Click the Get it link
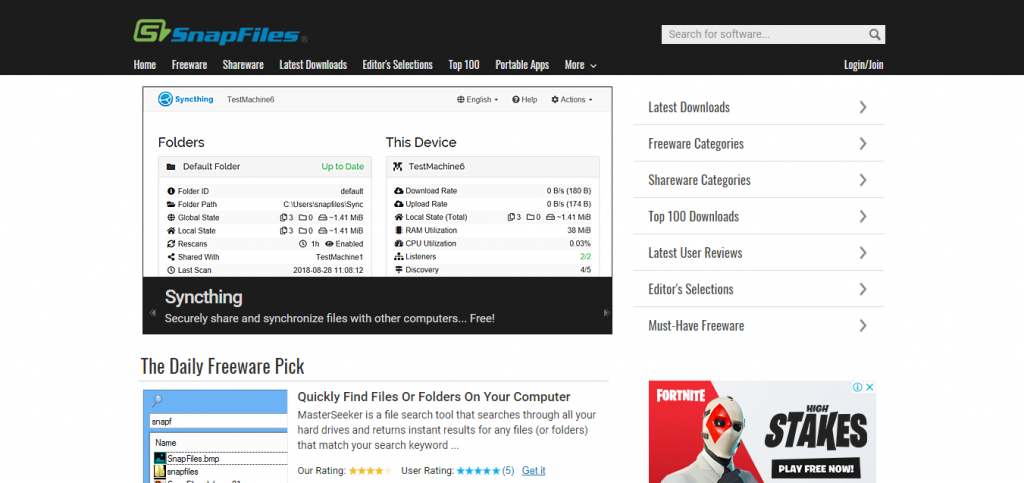1024x483 pixels. coord(534,471)
